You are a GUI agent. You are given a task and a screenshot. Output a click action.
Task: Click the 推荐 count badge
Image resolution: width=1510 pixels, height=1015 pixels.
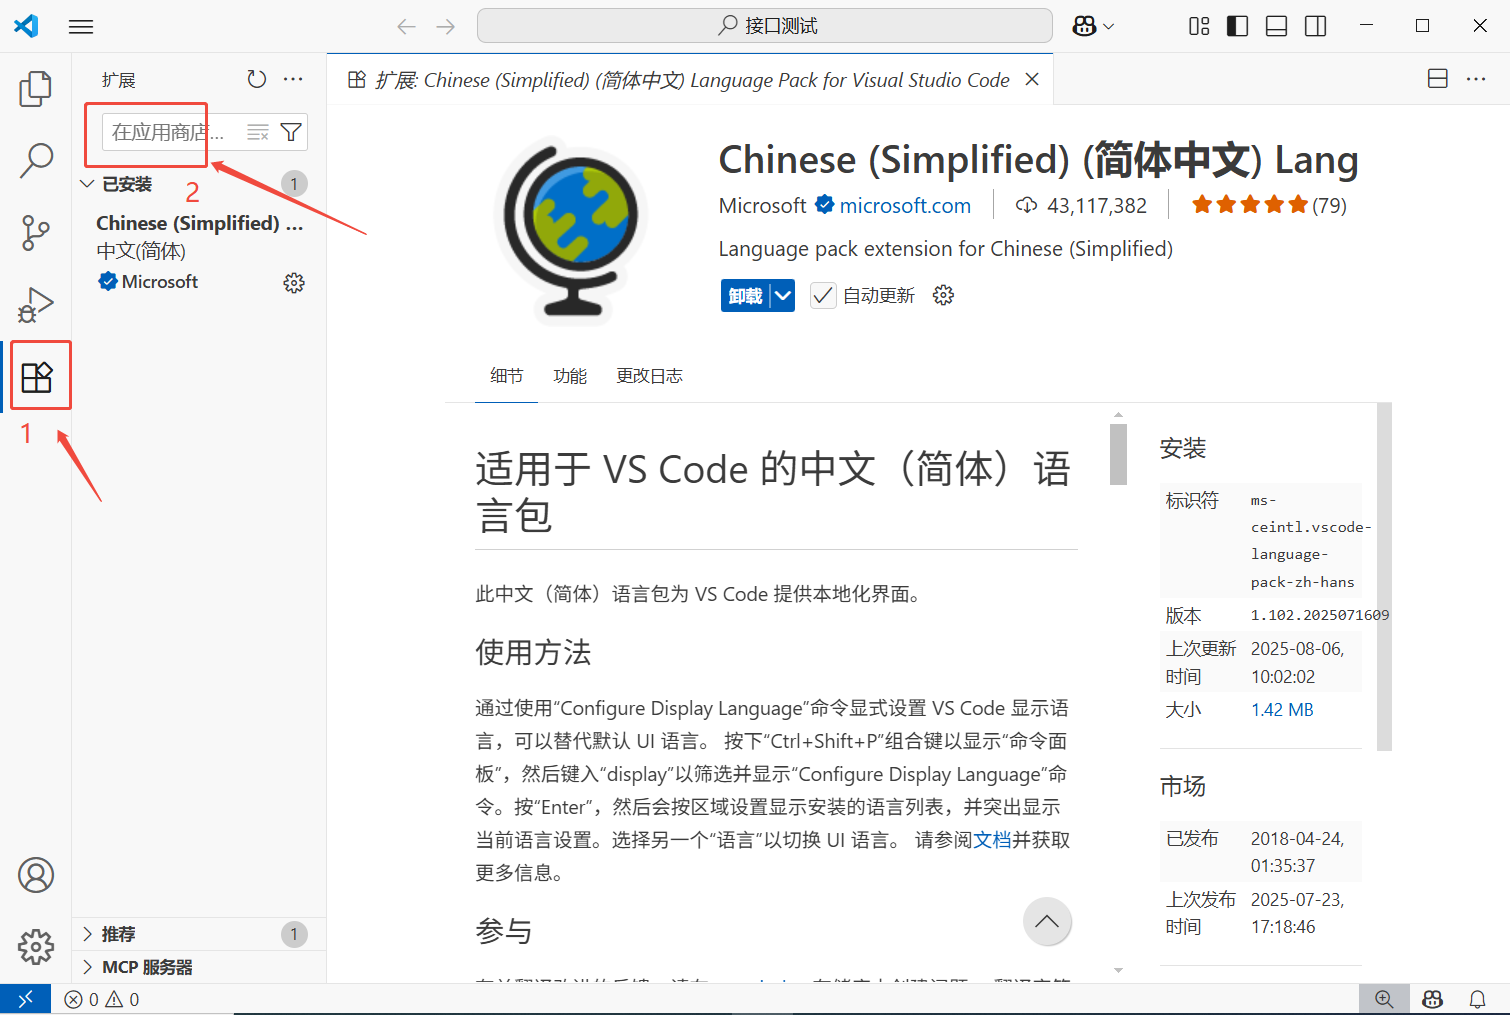[294, 934]
